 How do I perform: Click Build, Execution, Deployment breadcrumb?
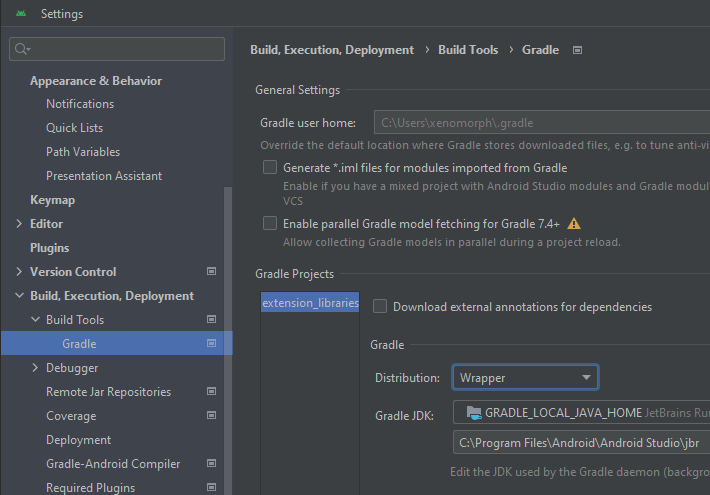332,50
